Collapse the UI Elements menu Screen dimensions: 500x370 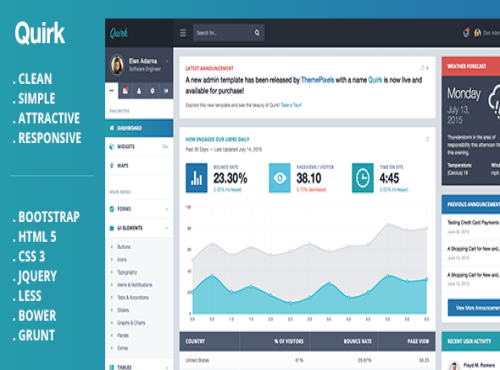click(x=139, y=228)
